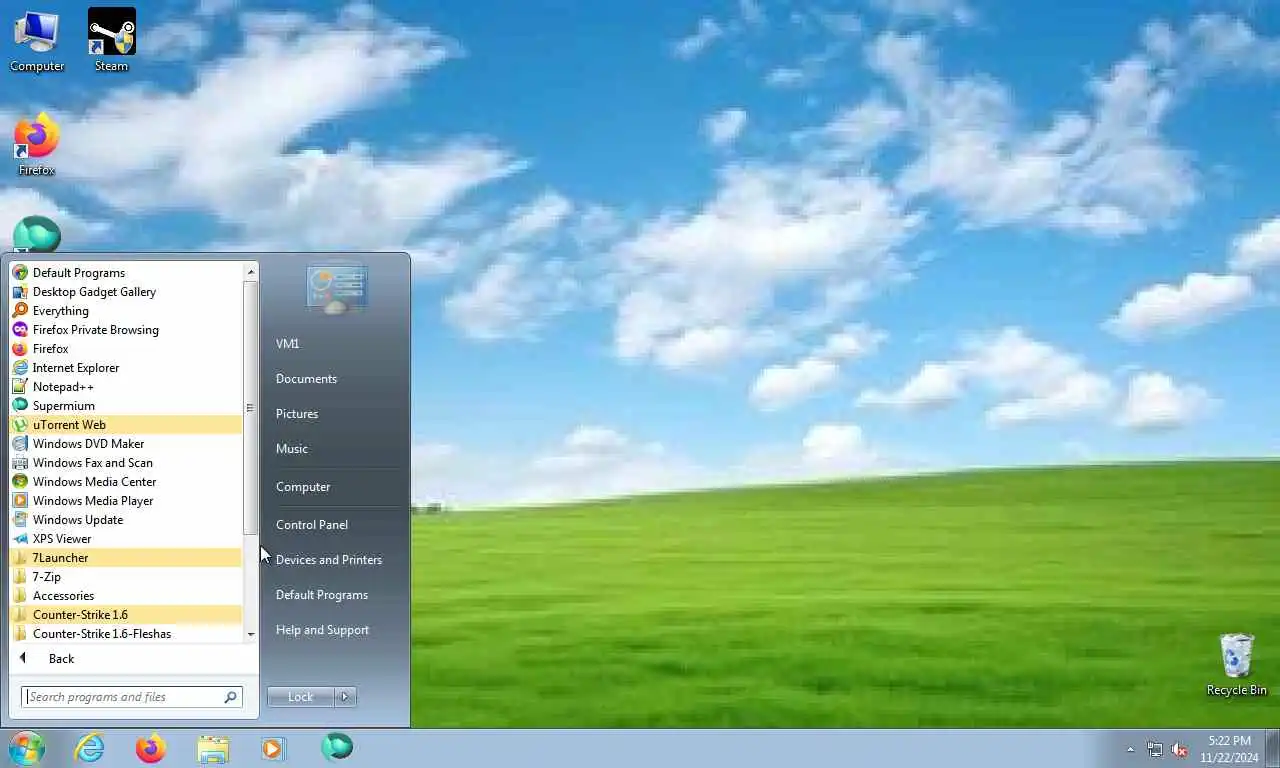
Task: Expand the Accessories folder
Action: click(x=126, y=595)
